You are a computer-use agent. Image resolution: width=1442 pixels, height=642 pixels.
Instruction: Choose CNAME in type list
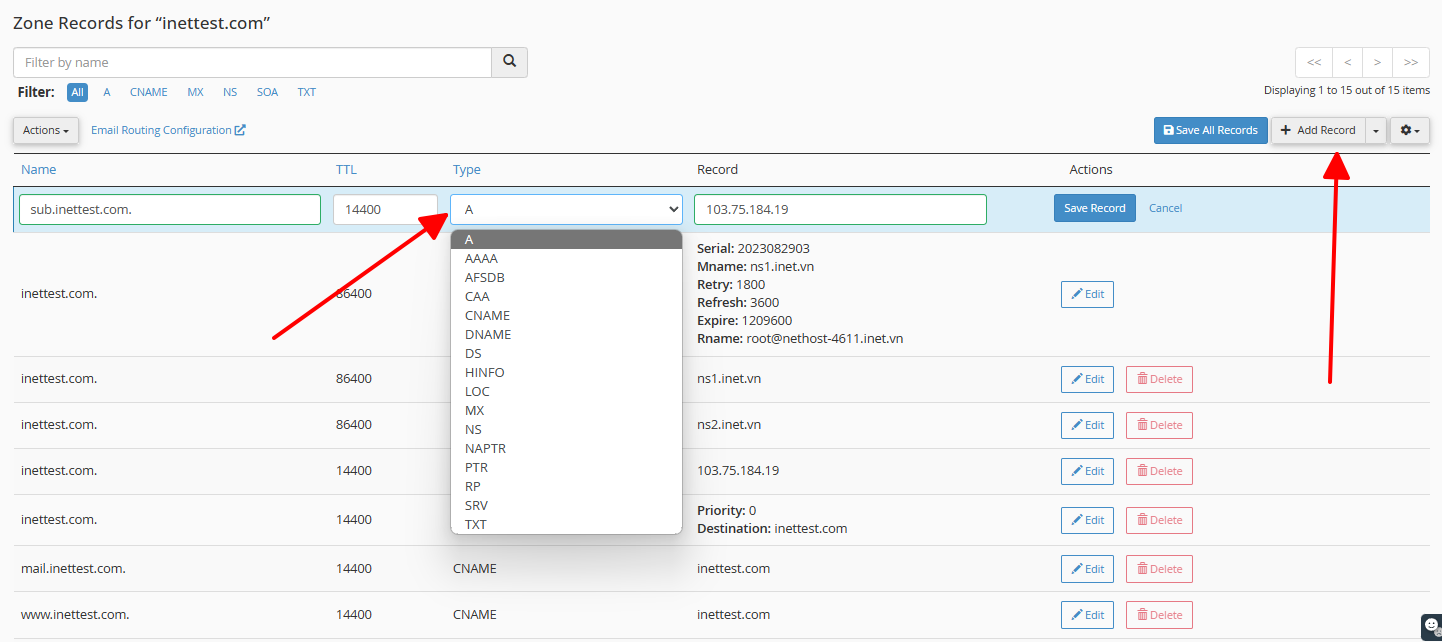[567, 315]
